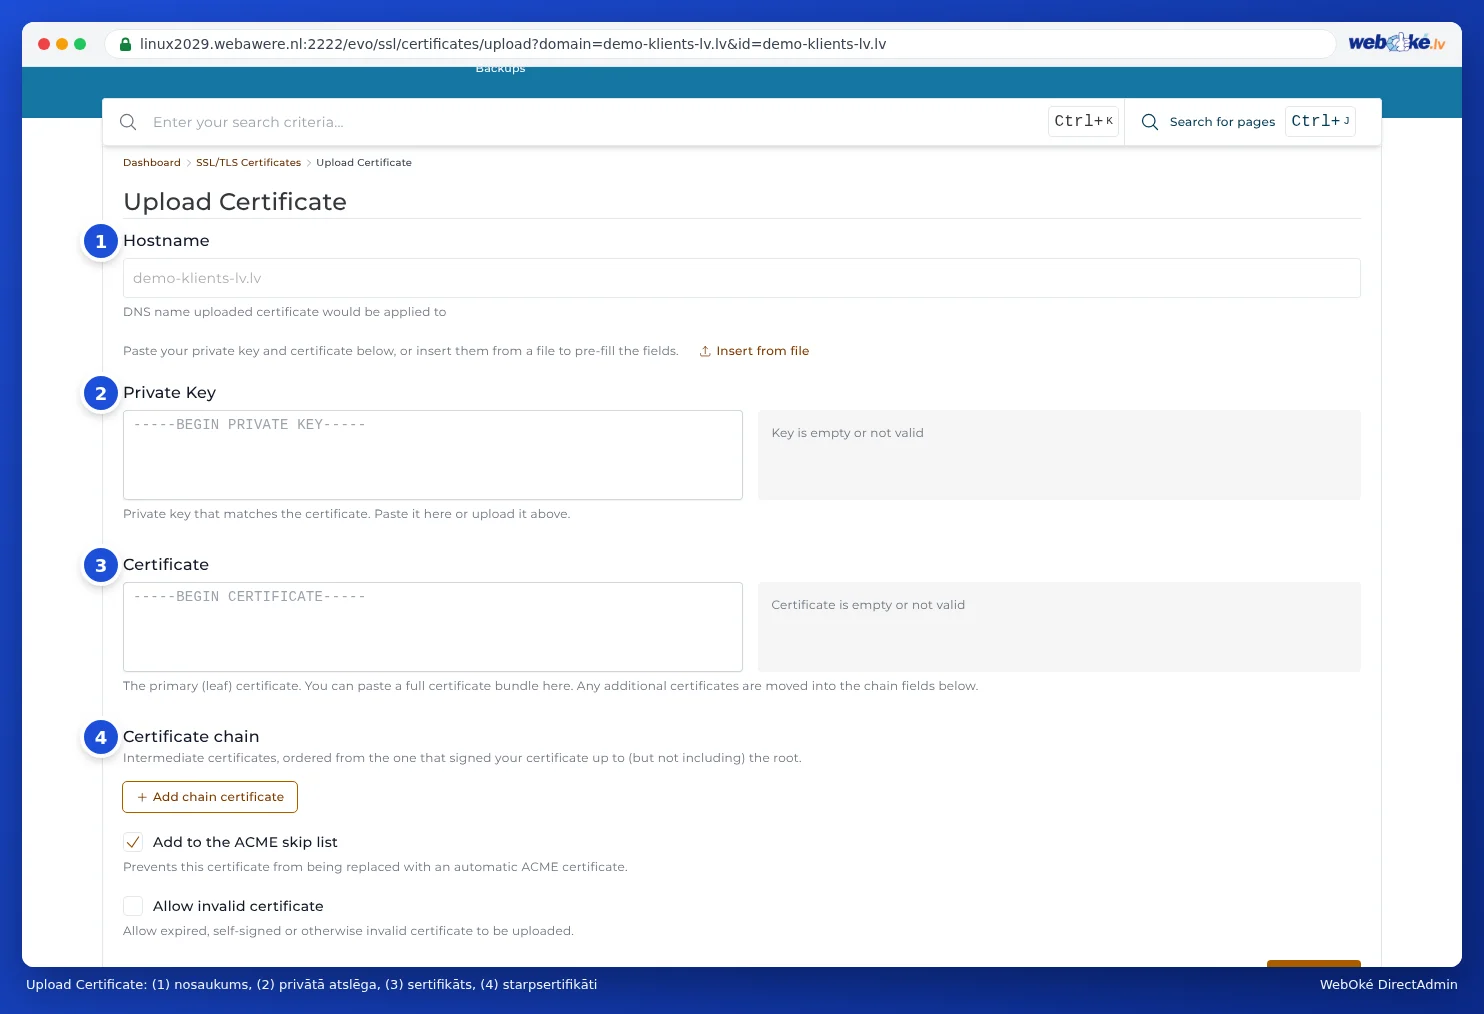
Task: Click 'Prevents this certificate from being replaced' hint
Action: [375, 867]
